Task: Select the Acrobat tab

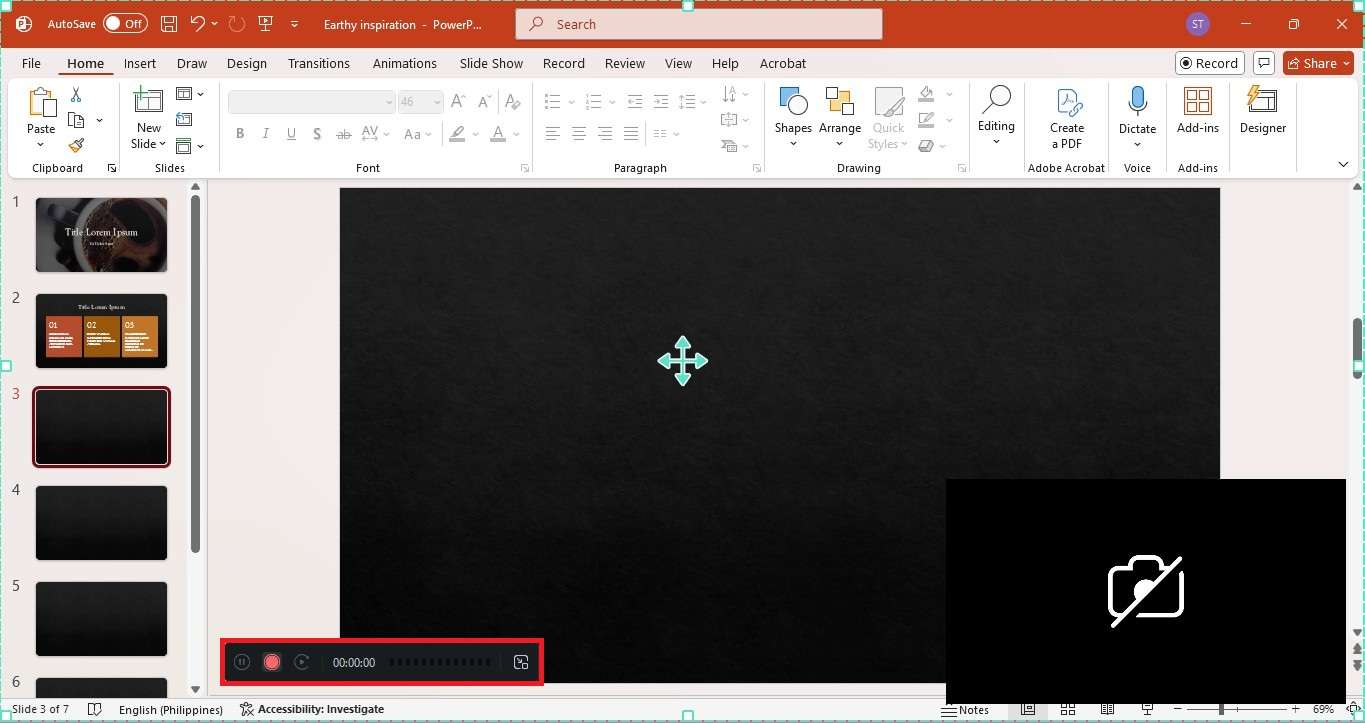Action: click(782, 63)
